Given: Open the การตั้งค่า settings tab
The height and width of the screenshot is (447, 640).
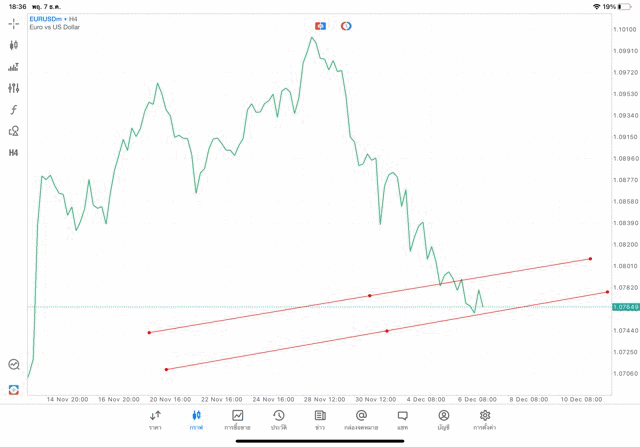Looking at the screenshot, I should (x=485, y=420).
